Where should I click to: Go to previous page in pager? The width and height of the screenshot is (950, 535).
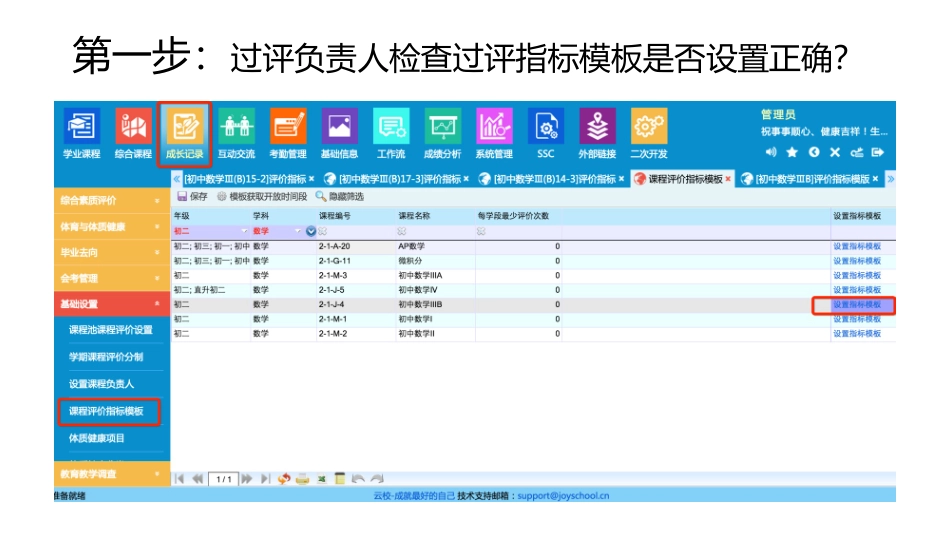pos(198,479)
